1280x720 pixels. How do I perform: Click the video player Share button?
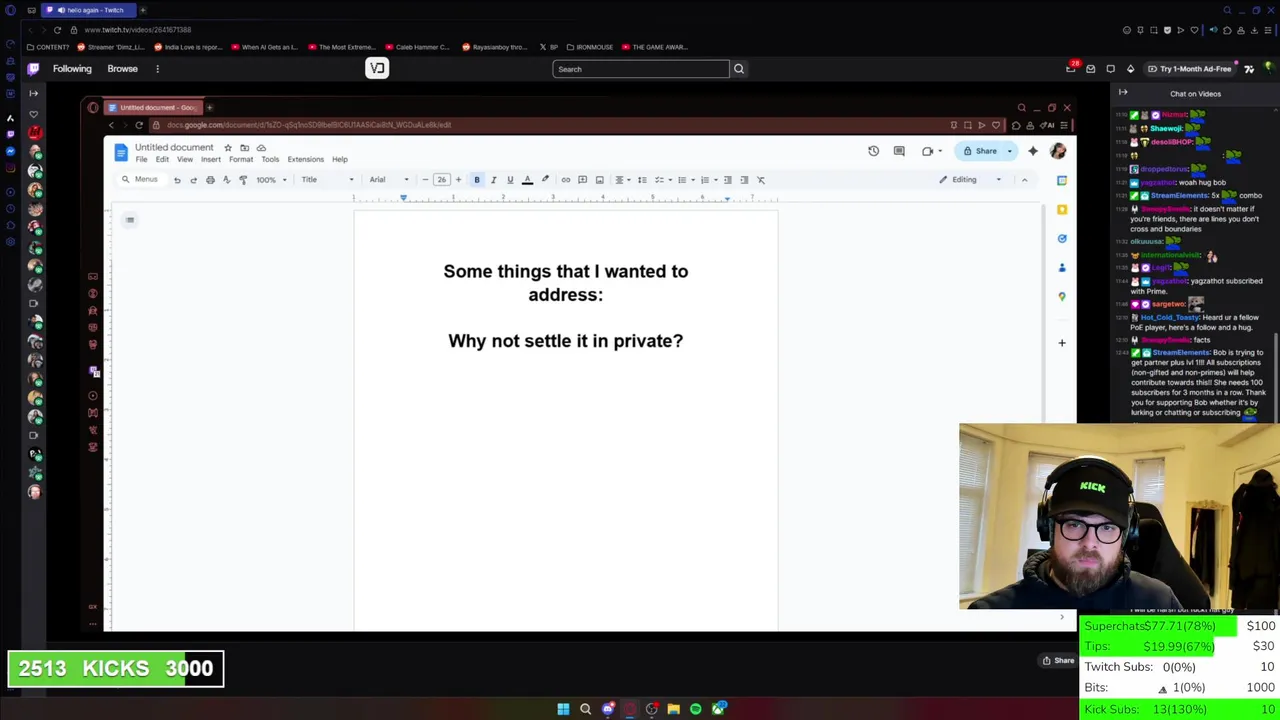click(x=1058, y=660)
